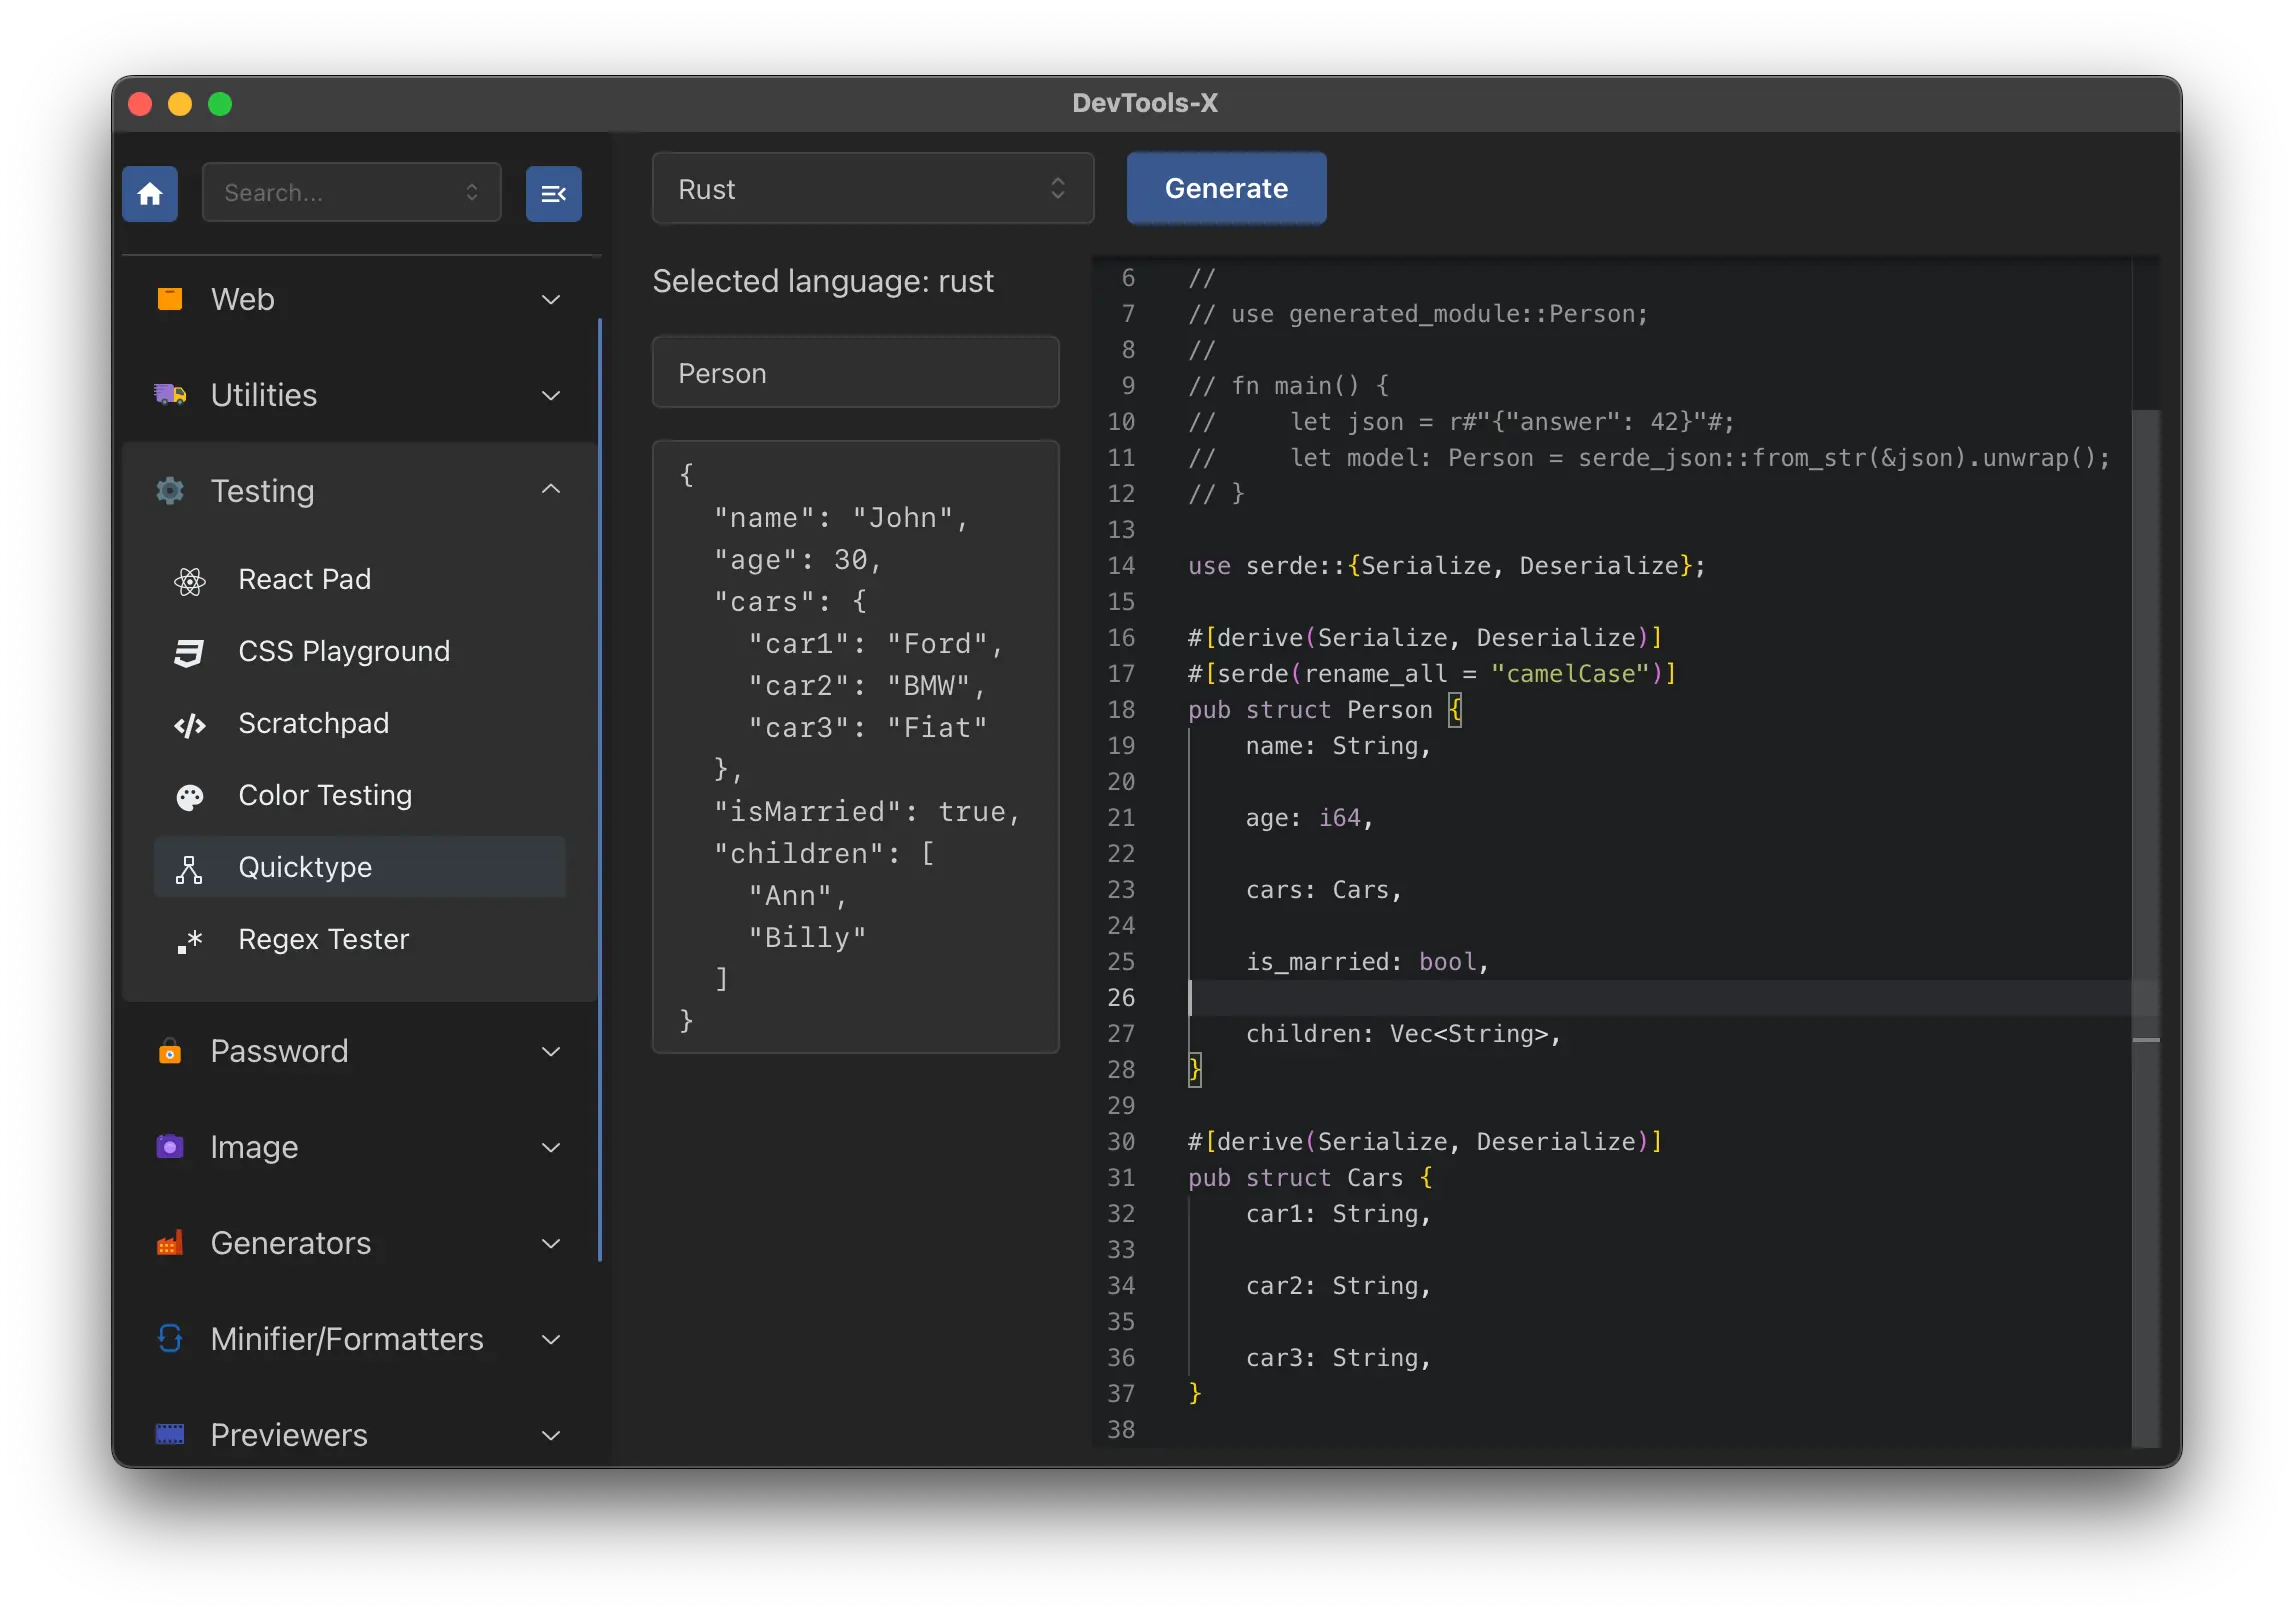
Task: Click the 'use serde::{Serialize, Deserialize};' line
Action: click(1446, 566)
